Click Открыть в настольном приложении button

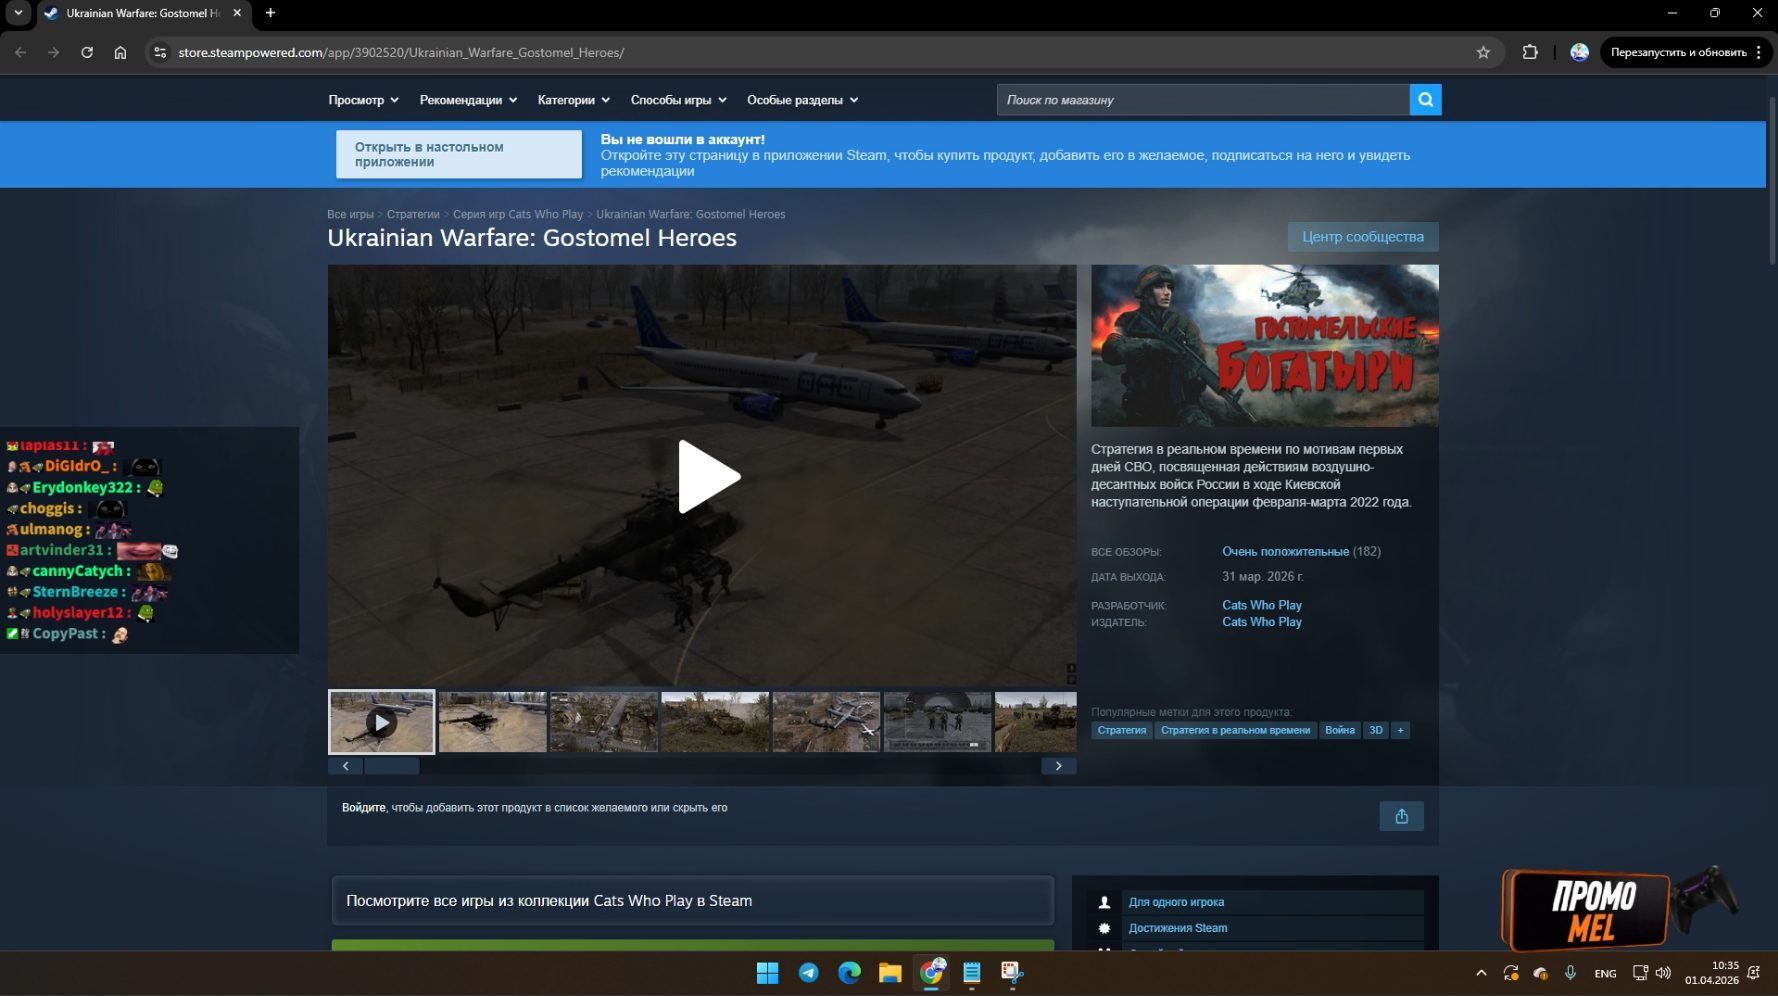pyautogui.click(x=459, y=154)
